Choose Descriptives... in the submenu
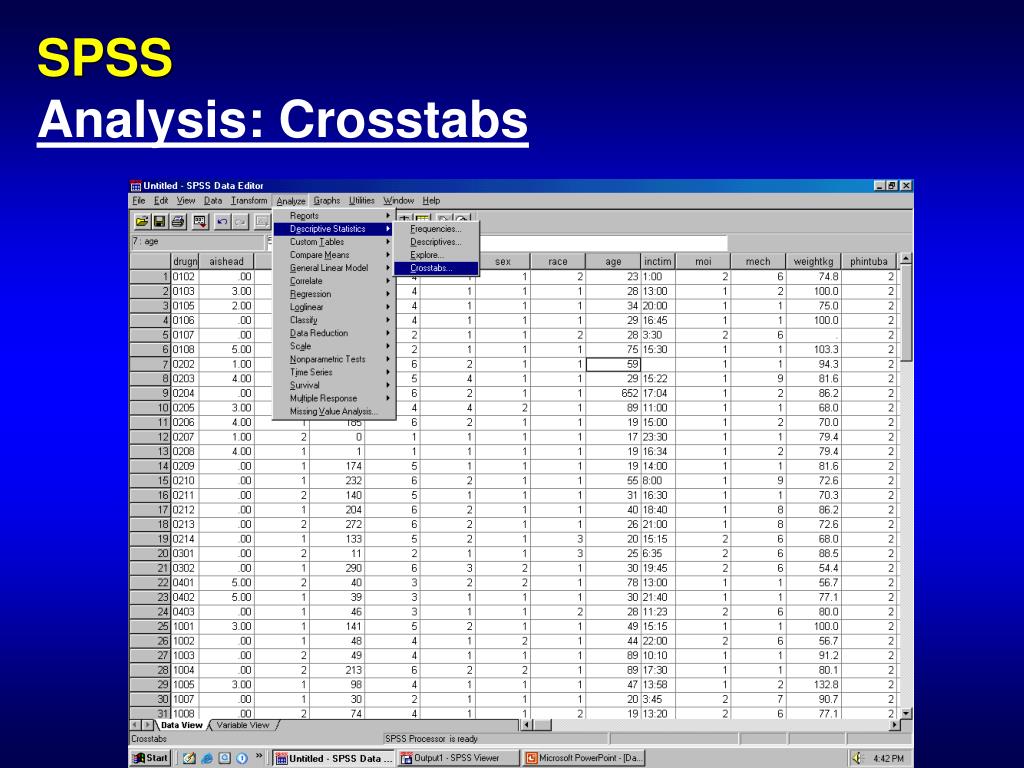Screen dimensions: 1024x768 [x=436, y=242]
